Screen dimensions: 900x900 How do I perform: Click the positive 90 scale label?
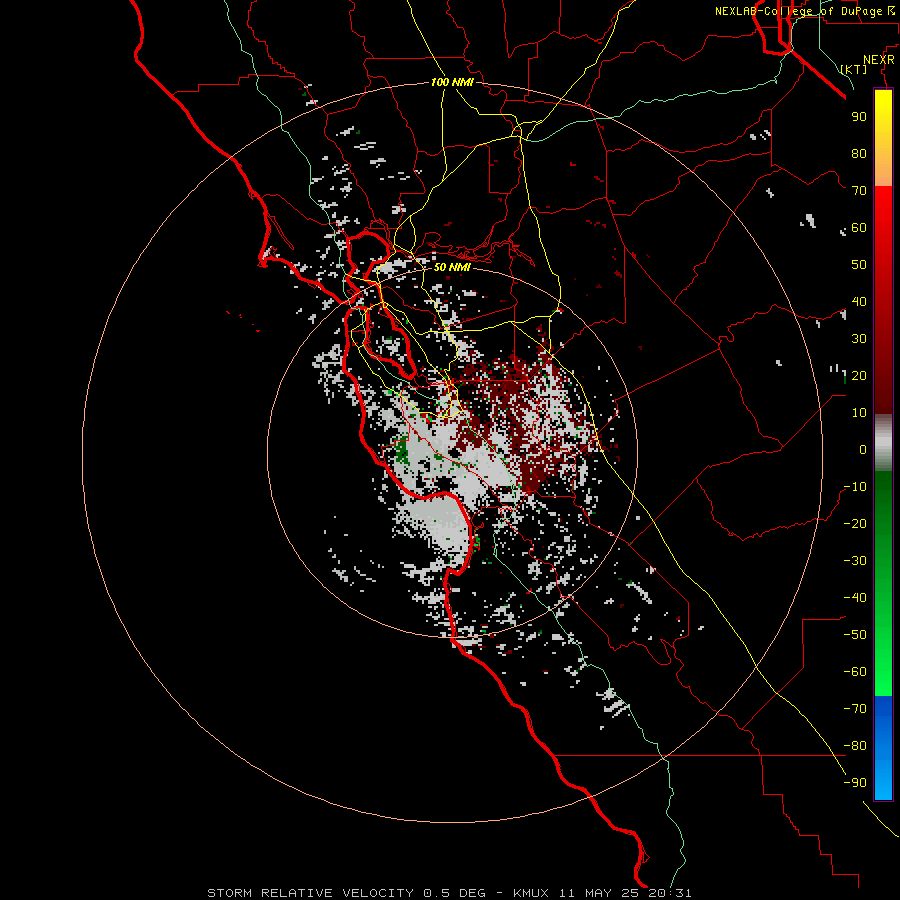point(859,117)
